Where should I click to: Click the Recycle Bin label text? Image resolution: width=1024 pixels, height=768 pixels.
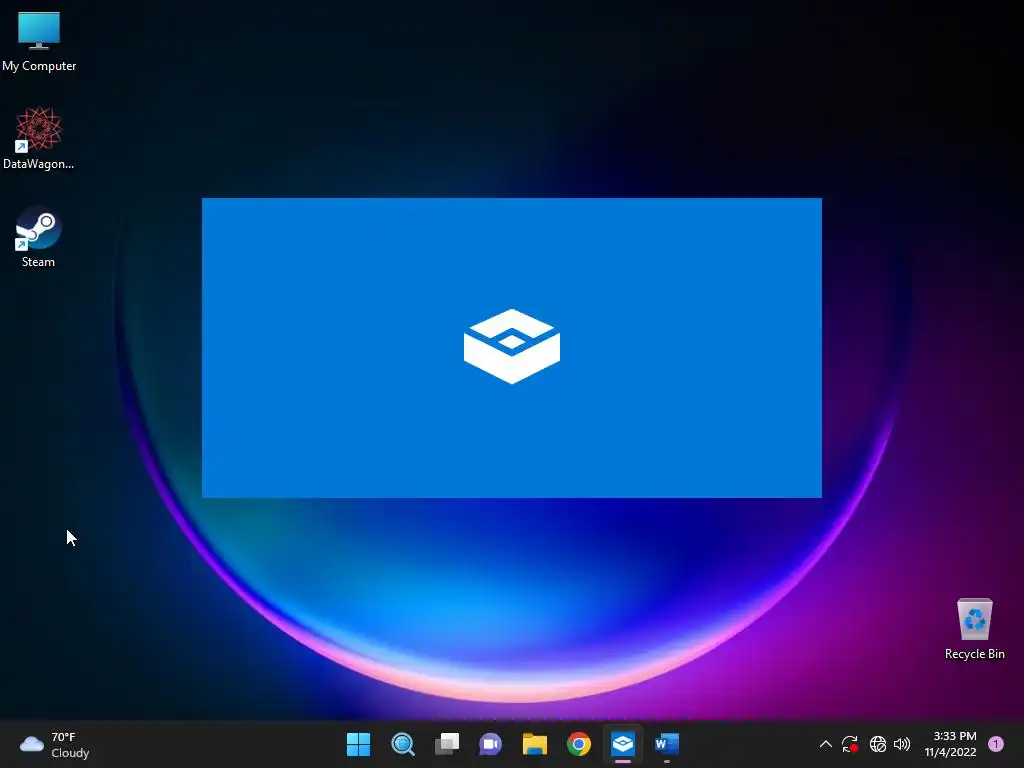click(x=974, y=654)
